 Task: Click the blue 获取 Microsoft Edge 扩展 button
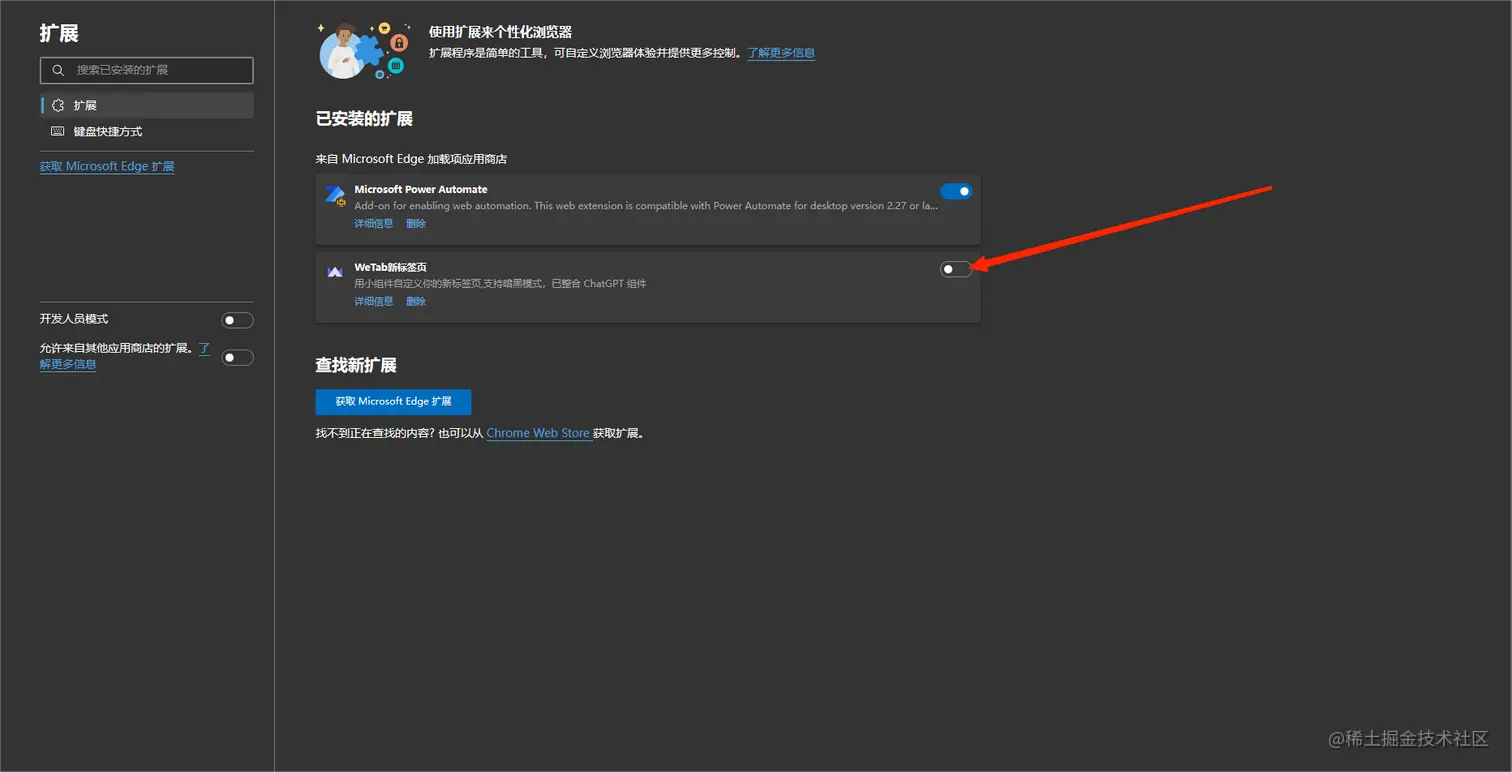tap(393, 401)
